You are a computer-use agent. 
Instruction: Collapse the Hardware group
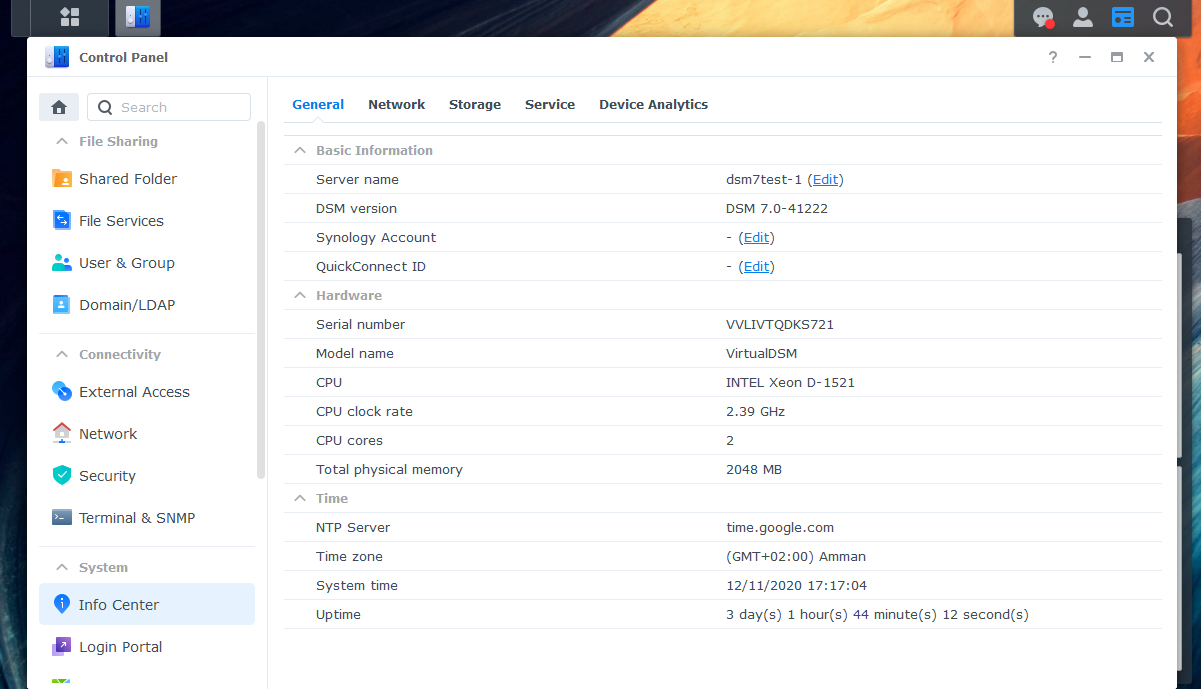(x=299, y=295)
